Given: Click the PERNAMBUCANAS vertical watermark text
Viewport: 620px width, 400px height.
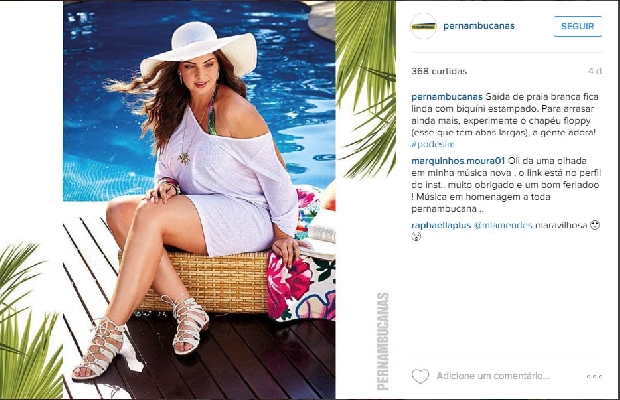Looking at the screenshot, I should click(383, 342).
